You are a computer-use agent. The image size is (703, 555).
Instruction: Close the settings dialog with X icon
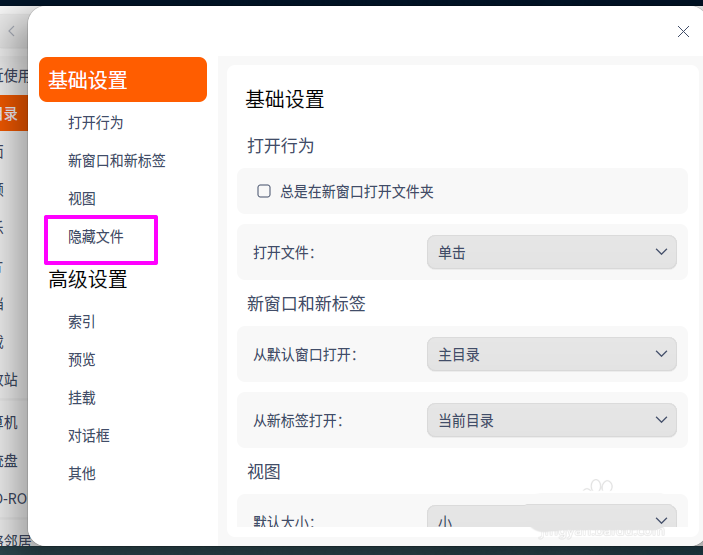[x=683, y=32]
